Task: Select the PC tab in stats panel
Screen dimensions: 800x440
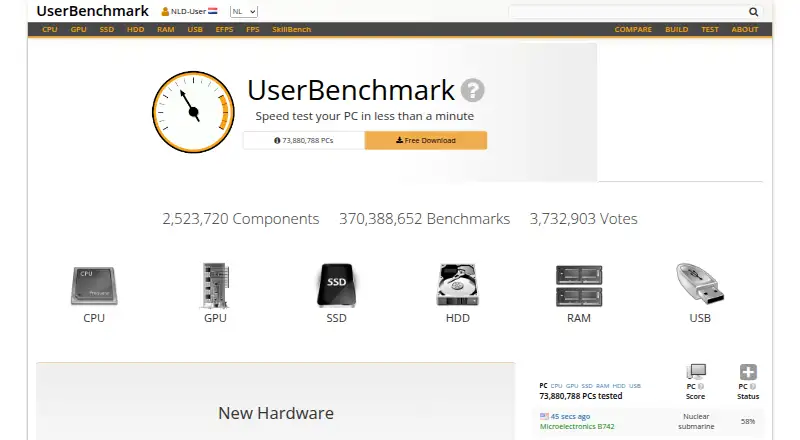Action: coord(543,385)
